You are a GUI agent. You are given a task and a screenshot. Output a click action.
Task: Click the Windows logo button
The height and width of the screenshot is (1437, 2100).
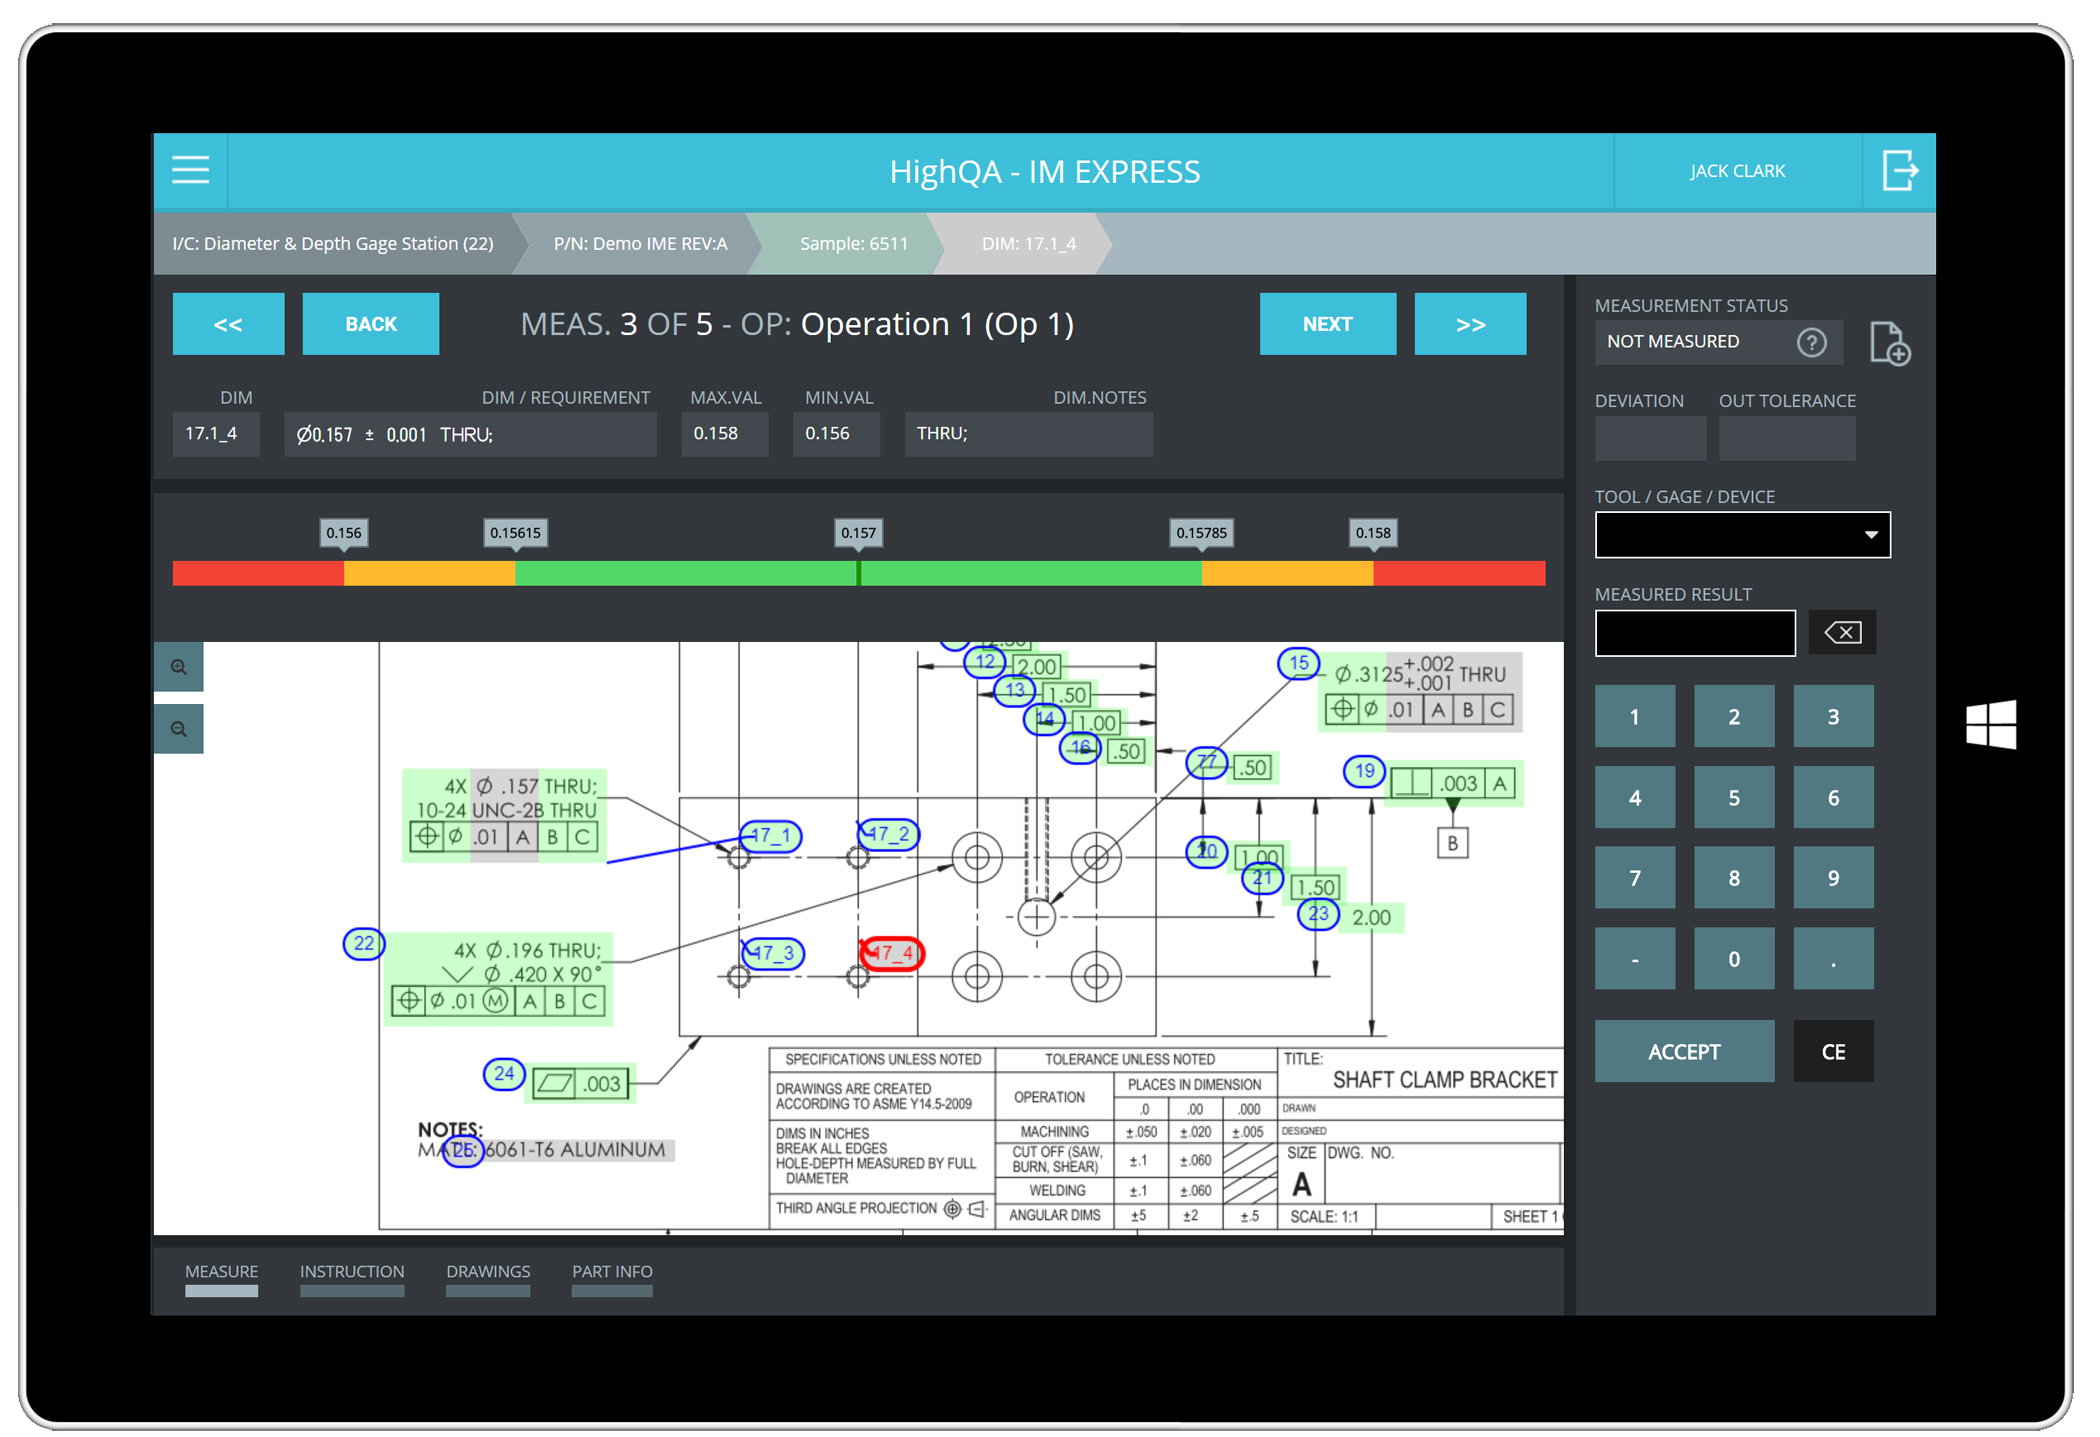[x=1990, y=724]
